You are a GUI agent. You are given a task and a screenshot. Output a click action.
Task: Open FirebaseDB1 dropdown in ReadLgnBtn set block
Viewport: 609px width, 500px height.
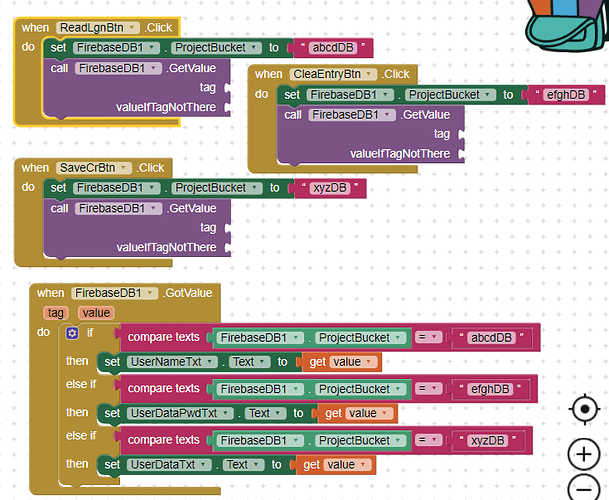point(116,48)
